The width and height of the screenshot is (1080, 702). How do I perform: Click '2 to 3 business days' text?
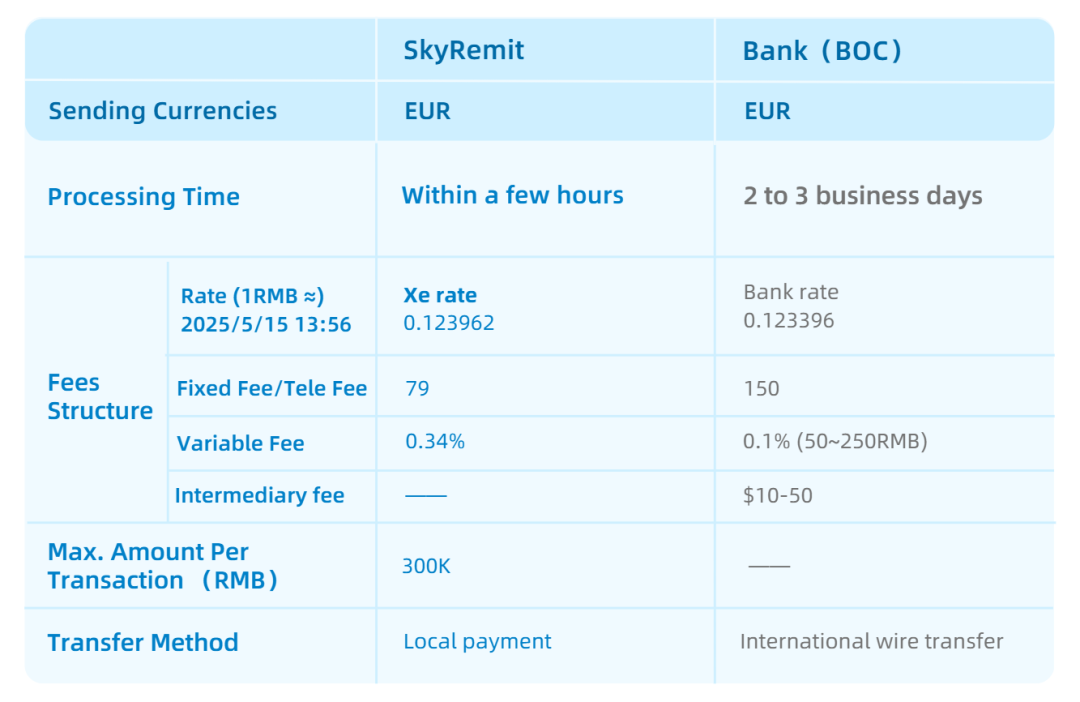coord(863,196)
